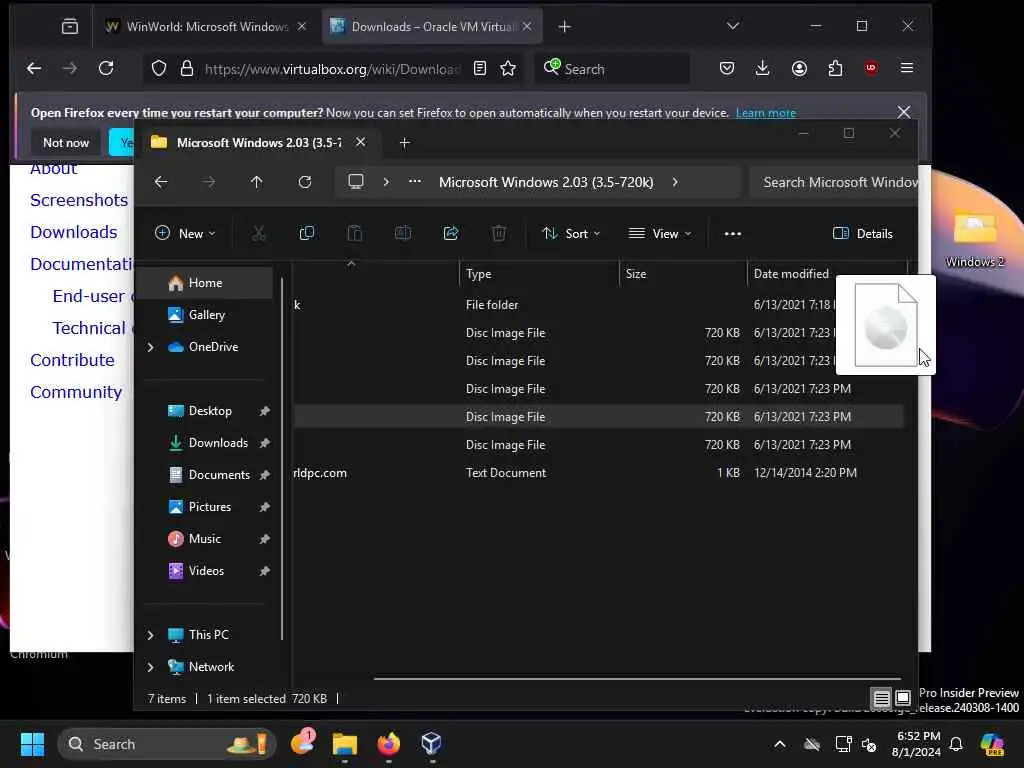Switch to large thumbnails view in status bar
The image size is (1024, 768).
903,698
